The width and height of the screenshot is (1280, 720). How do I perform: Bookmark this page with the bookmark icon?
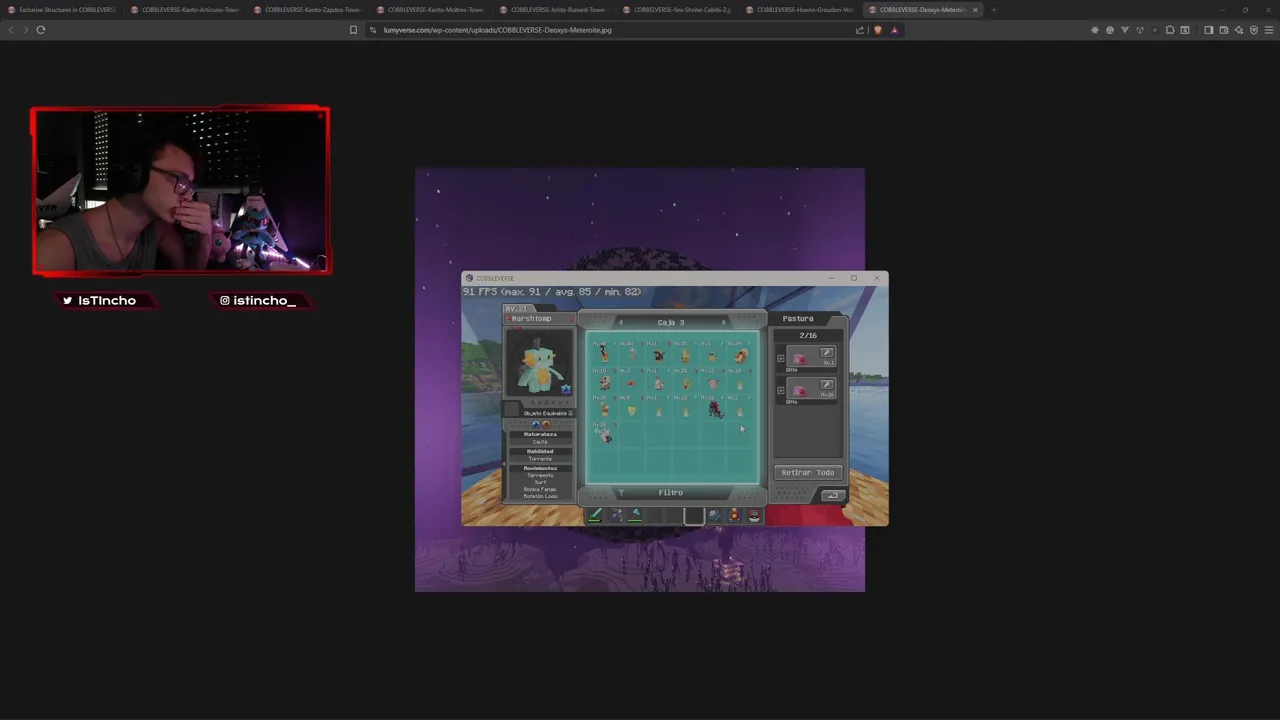(x=353, y=30)
